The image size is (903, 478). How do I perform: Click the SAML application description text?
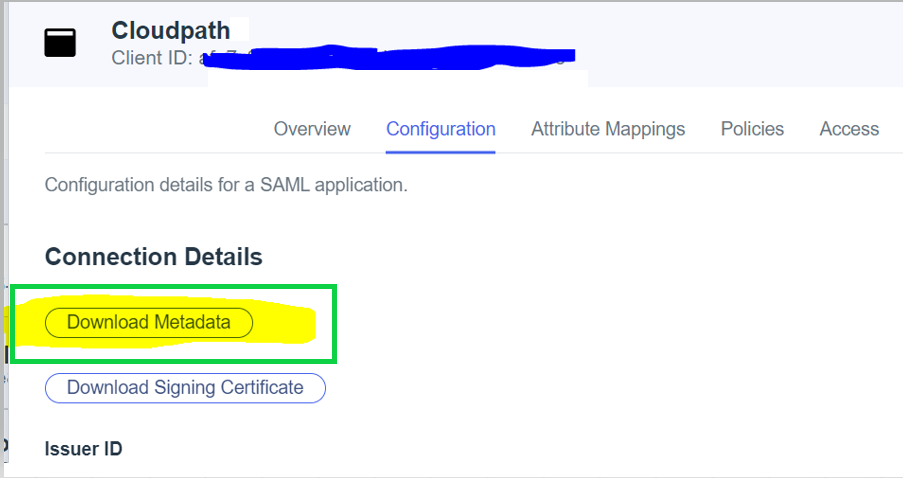[x=226, y=185]
